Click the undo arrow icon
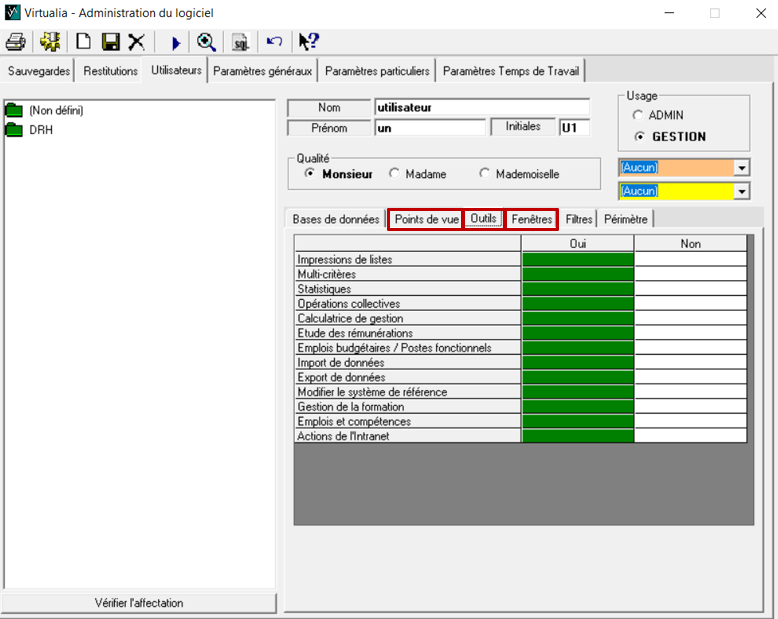 pos(274,42)
